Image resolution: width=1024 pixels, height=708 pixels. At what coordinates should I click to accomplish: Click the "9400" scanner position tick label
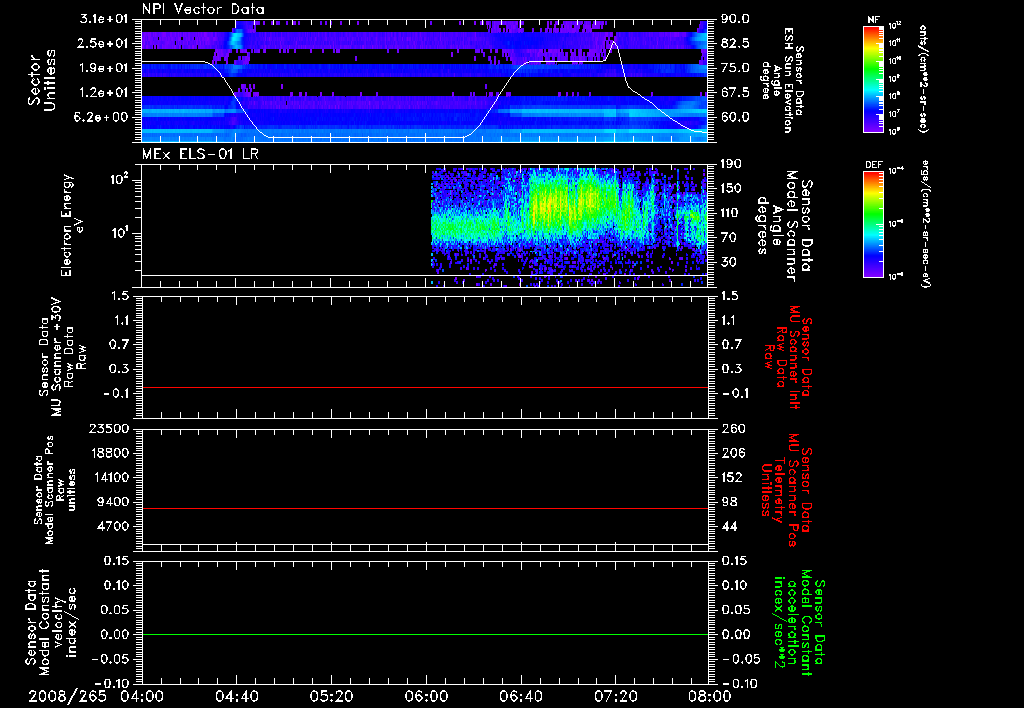114,502
